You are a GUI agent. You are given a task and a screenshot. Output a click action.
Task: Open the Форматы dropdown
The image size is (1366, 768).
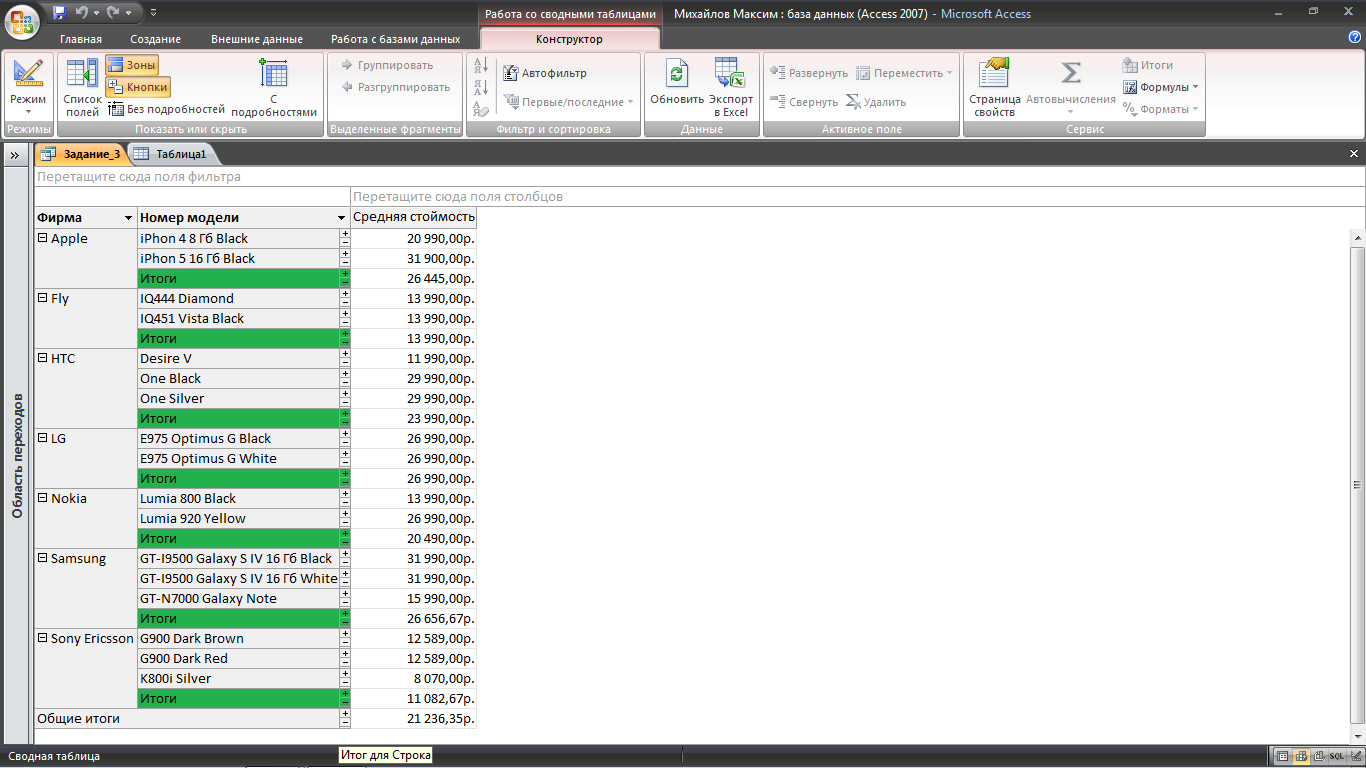click(1160, 109)
